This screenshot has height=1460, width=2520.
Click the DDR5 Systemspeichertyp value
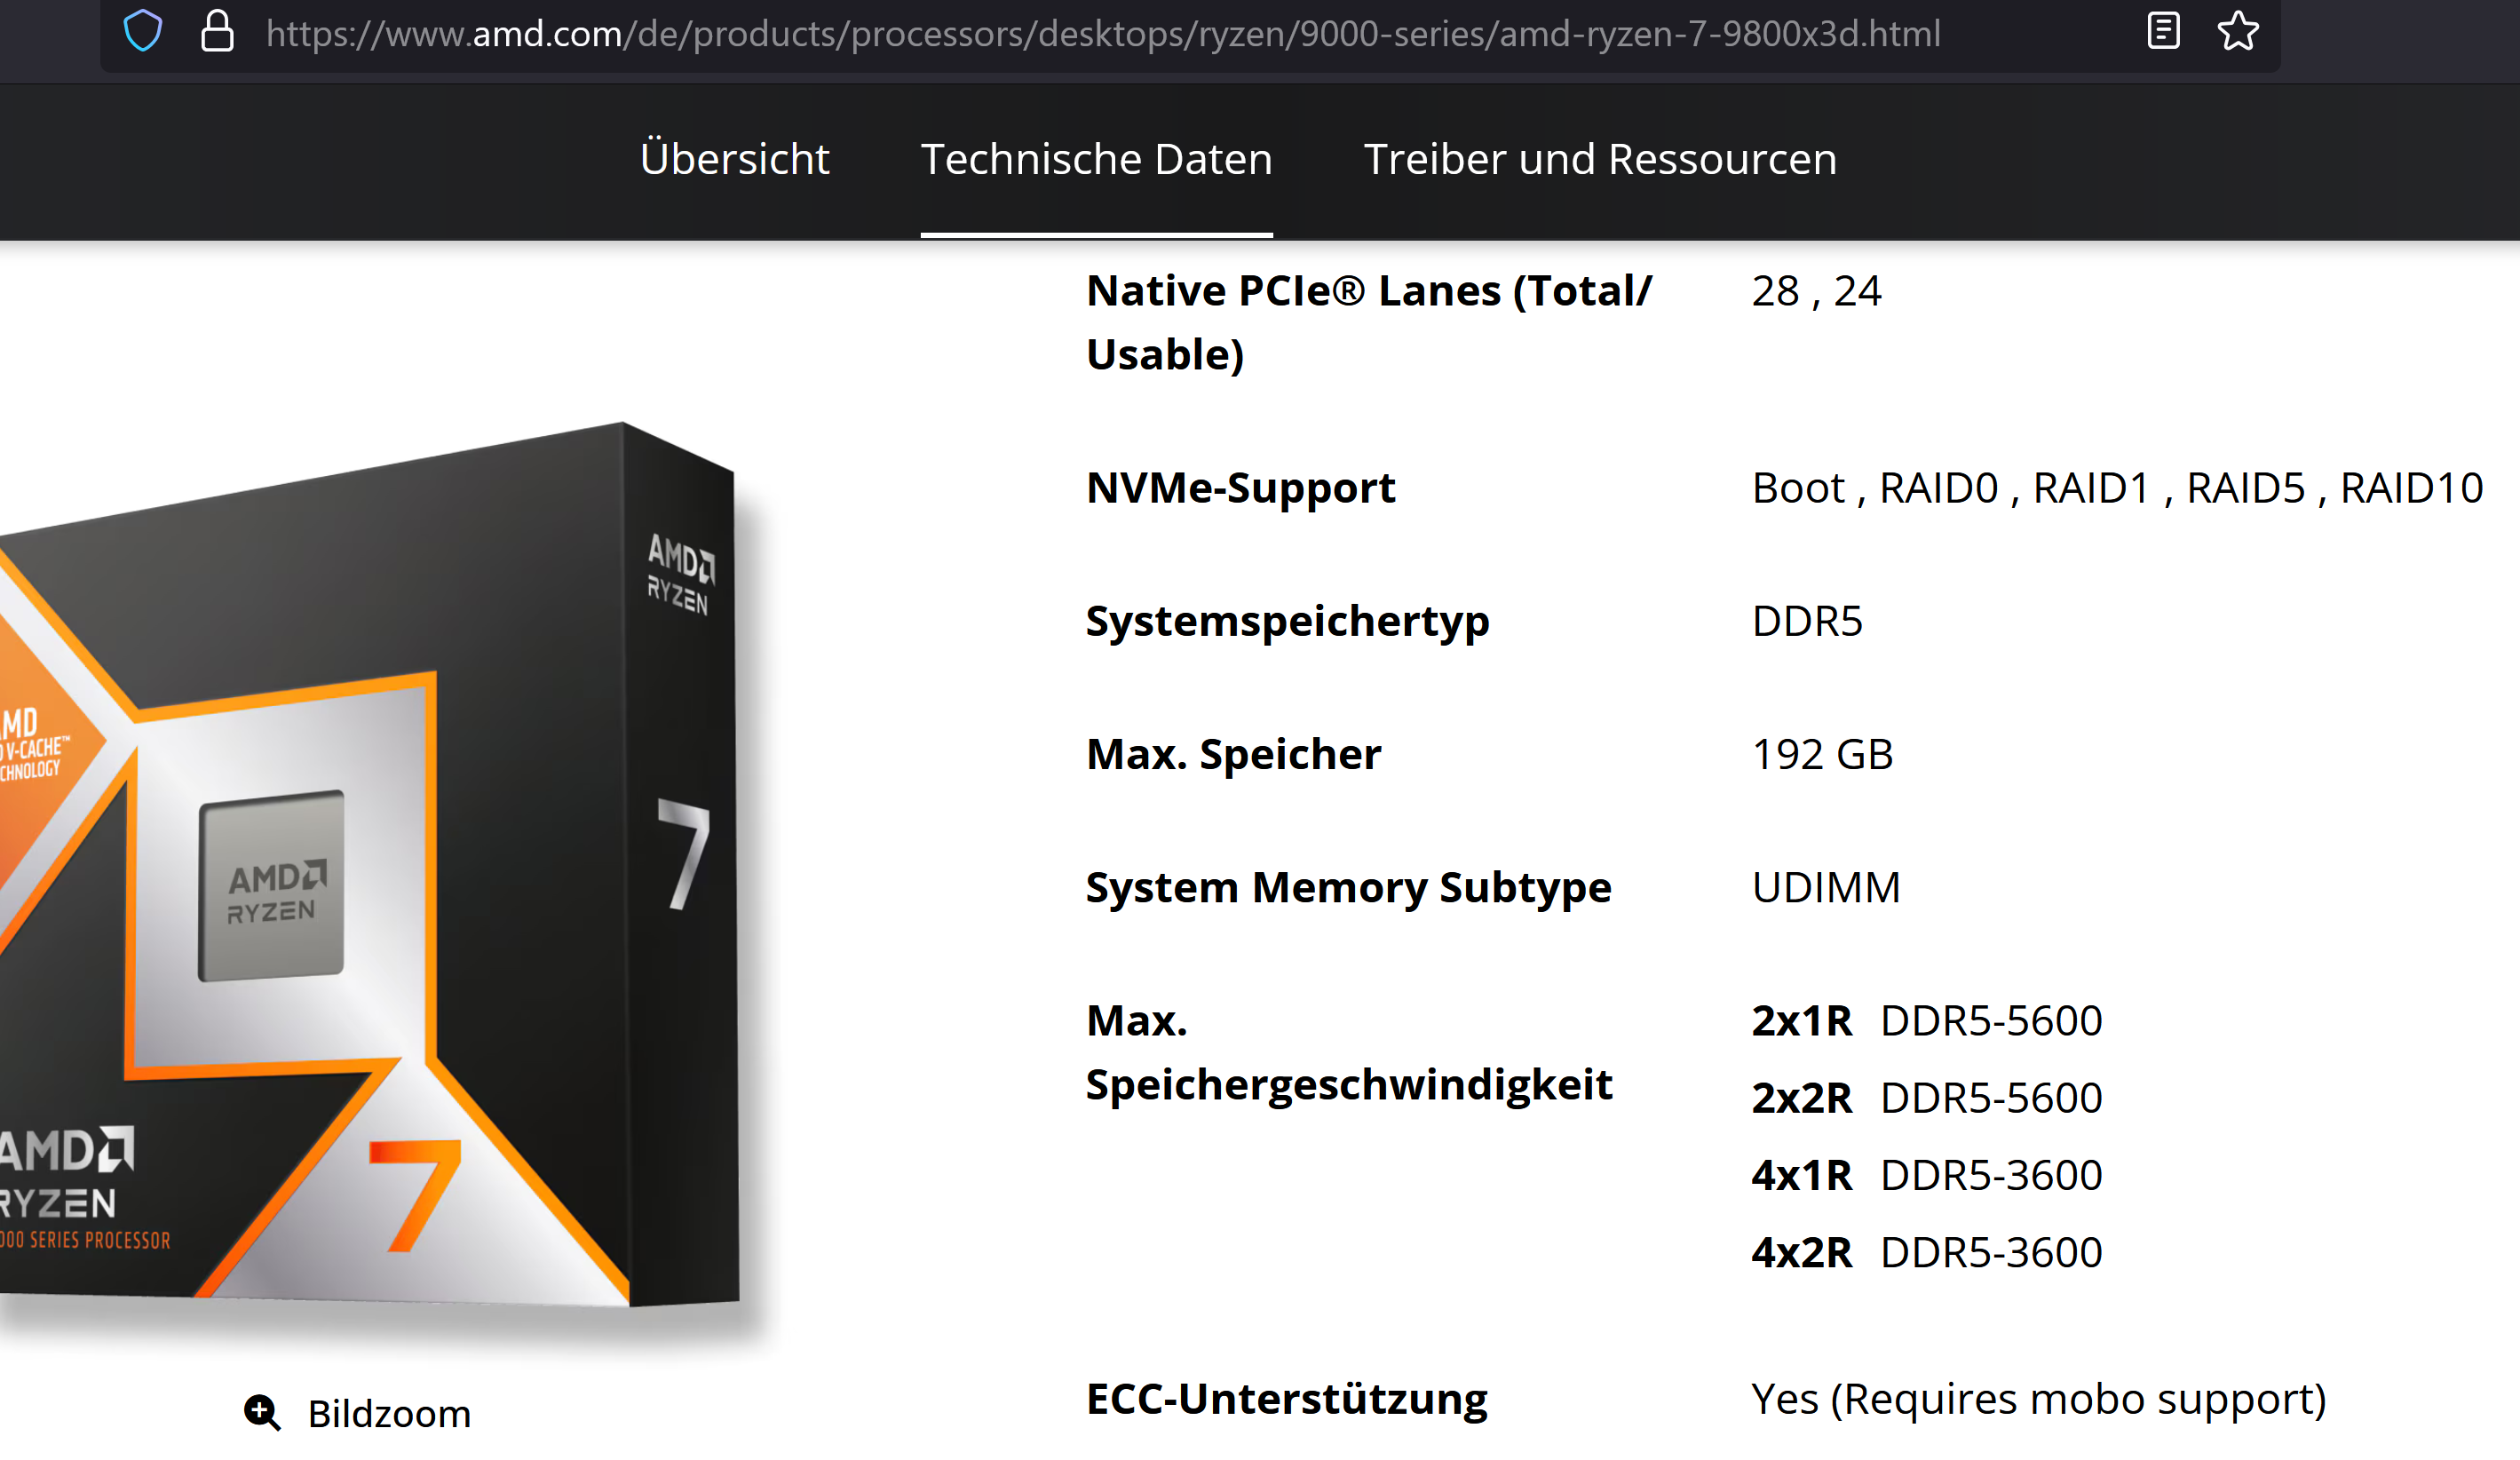pos(1807,621)
